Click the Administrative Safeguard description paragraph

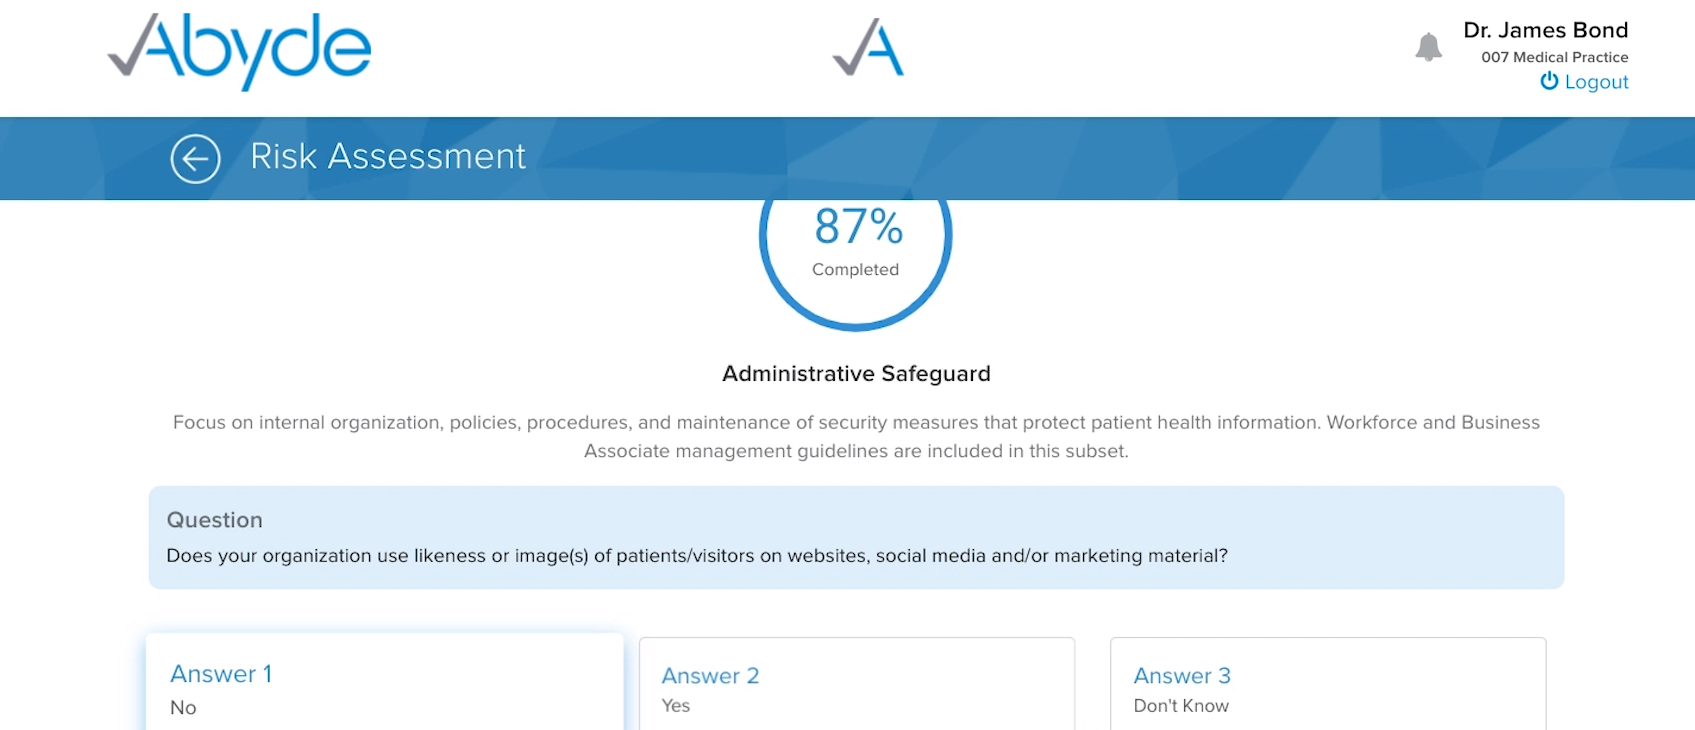click(x=856, y=437)
